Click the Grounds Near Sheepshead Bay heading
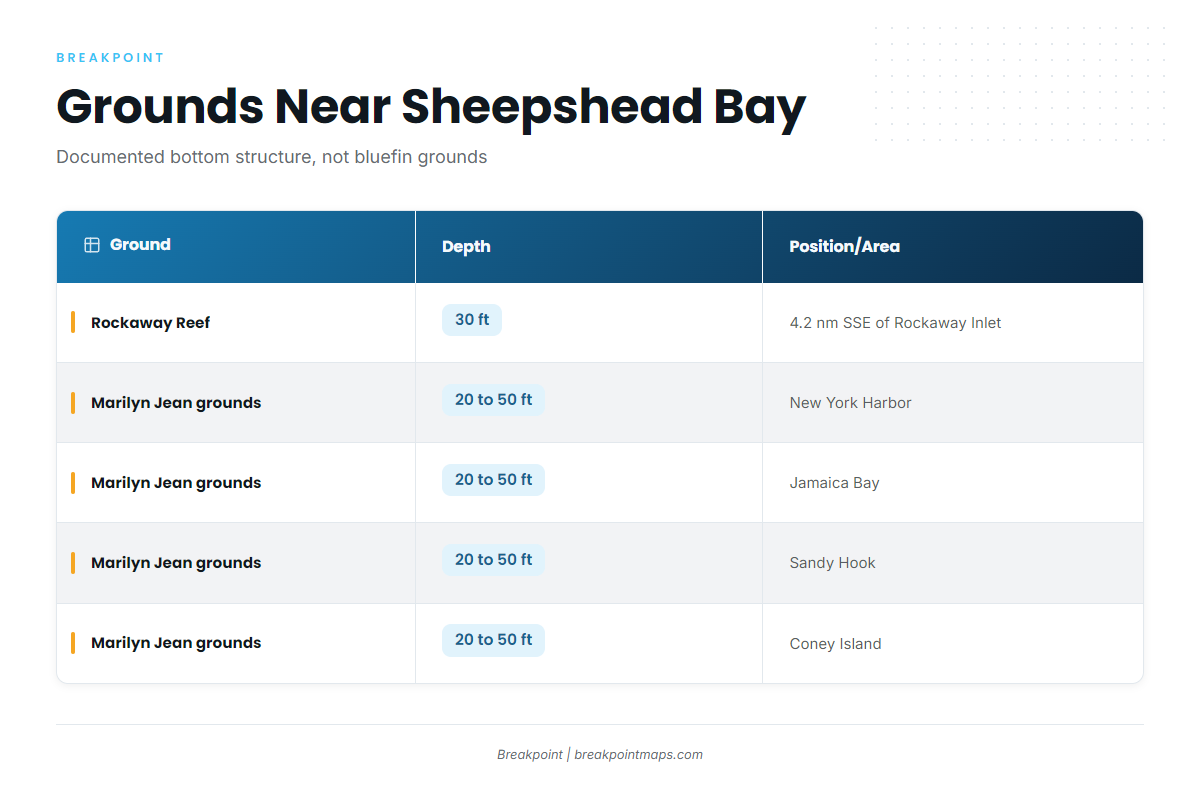Screen dimensions: 1200x789 (431, 106)
